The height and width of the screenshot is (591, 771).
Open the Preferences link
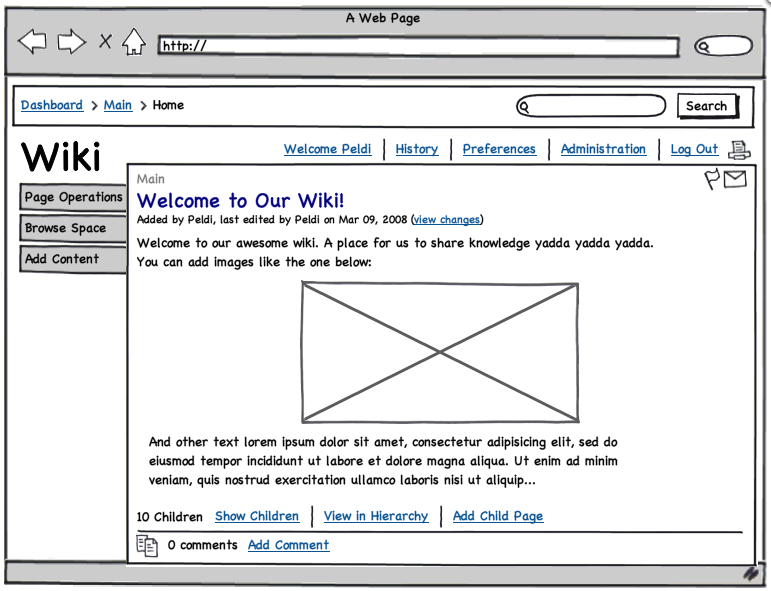[x=499, y=149]
